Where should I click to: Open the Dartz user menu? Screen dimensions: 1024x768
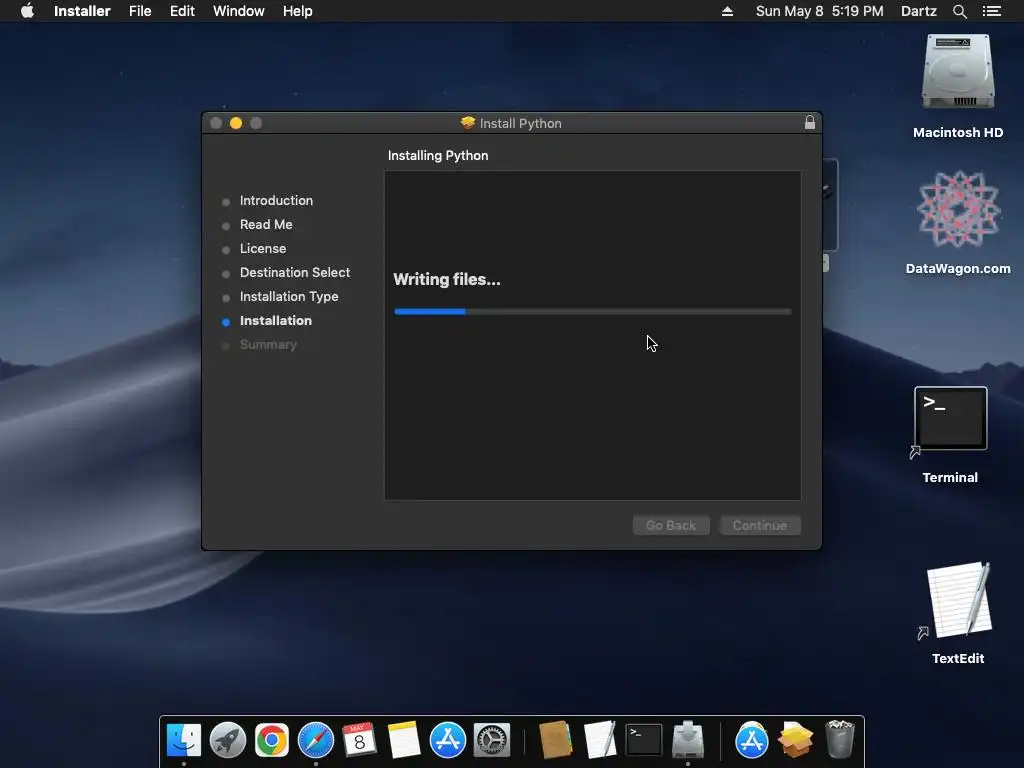(x=918, y=11)
